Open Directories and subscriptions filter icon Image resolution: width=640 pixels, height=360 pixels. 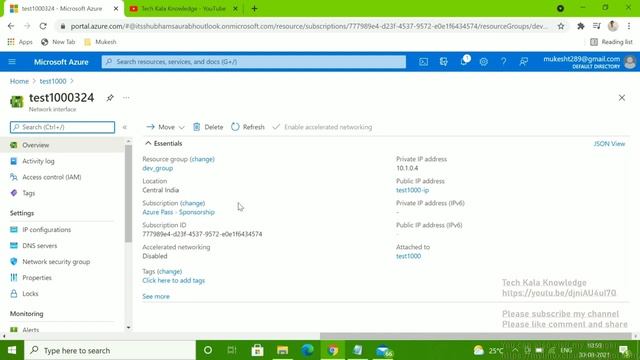coord(443,62)
